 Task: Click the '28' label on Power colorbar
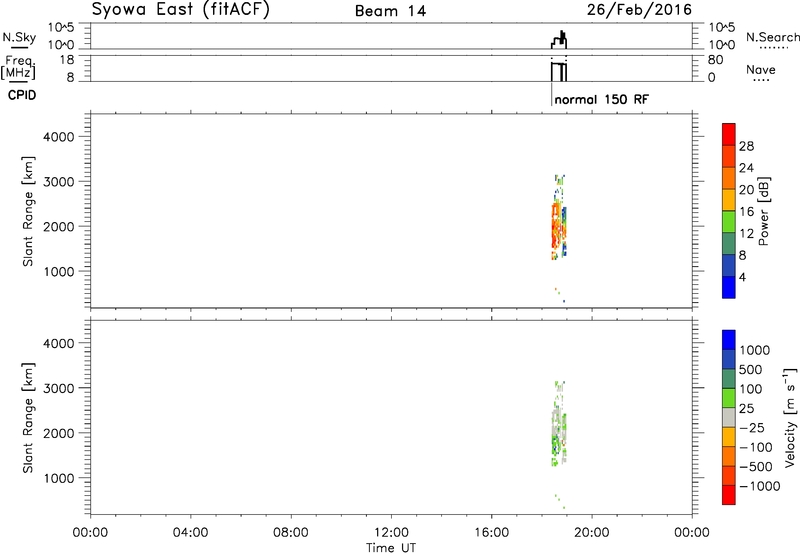tap(746, 146)
